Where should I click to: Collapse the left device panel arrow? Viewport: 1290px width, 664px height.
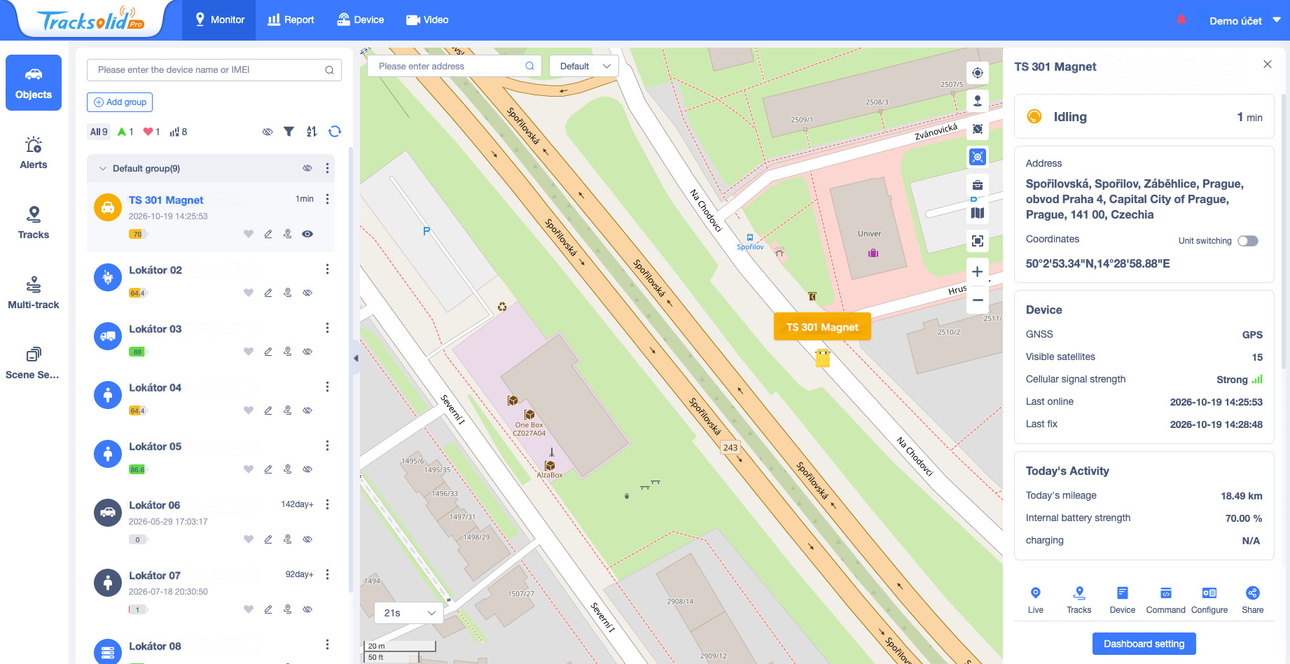coord(354,358)
